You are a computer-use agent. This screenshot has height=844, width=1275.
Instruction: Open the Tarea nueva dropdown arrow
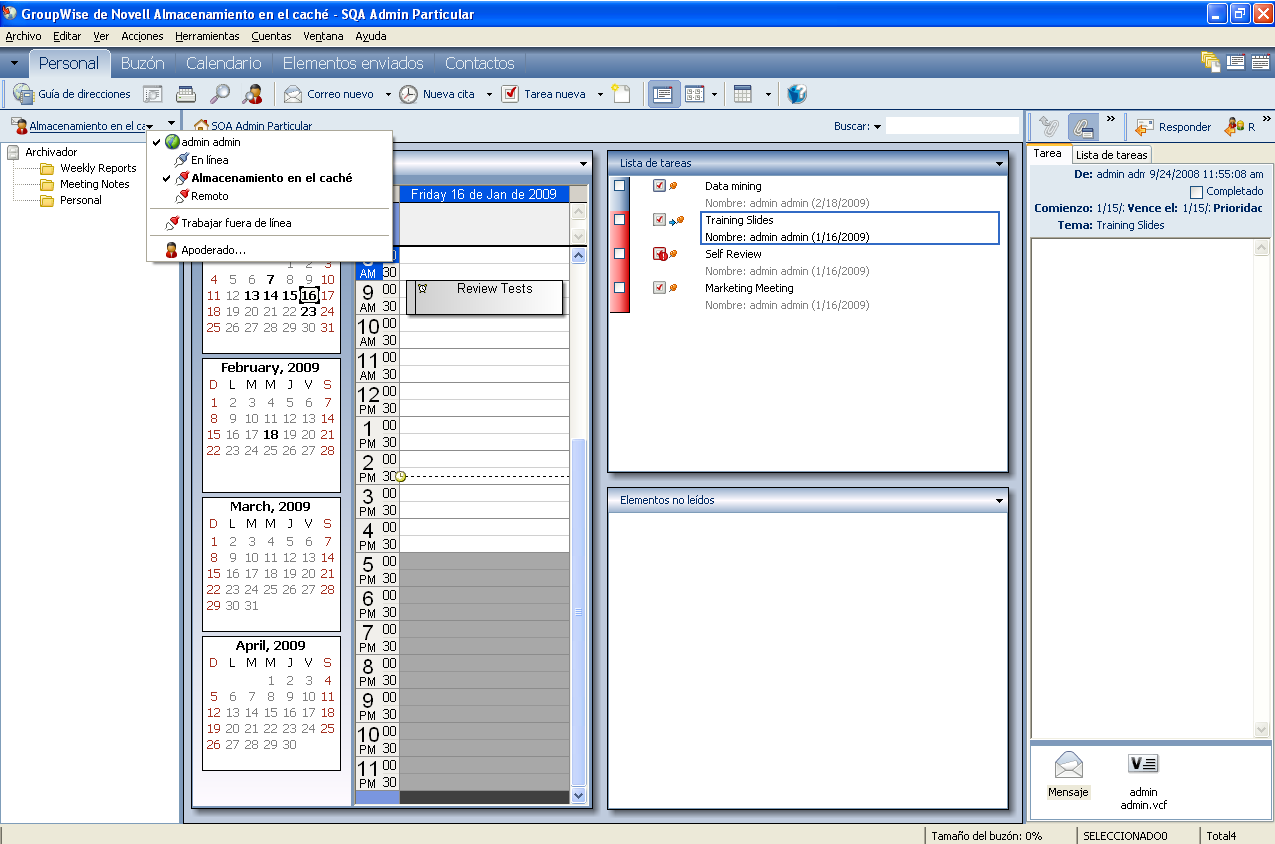click(600, 95)
